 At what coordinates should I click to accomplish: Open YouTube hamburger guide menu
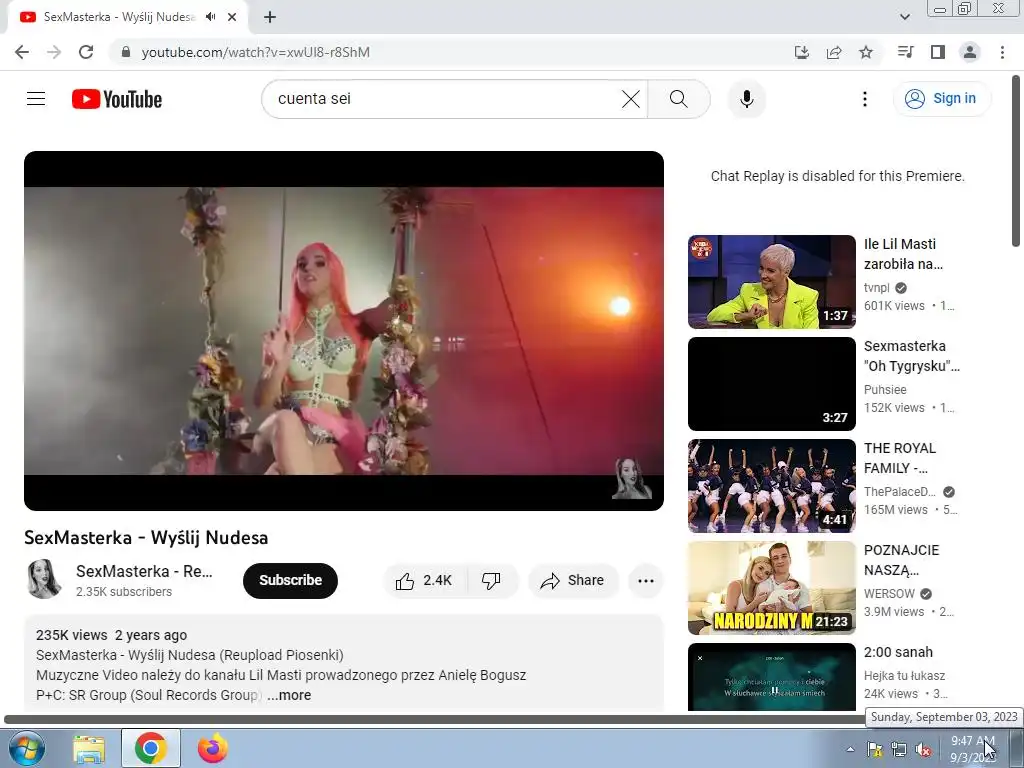pyautogui.click(x=36, y=99)
